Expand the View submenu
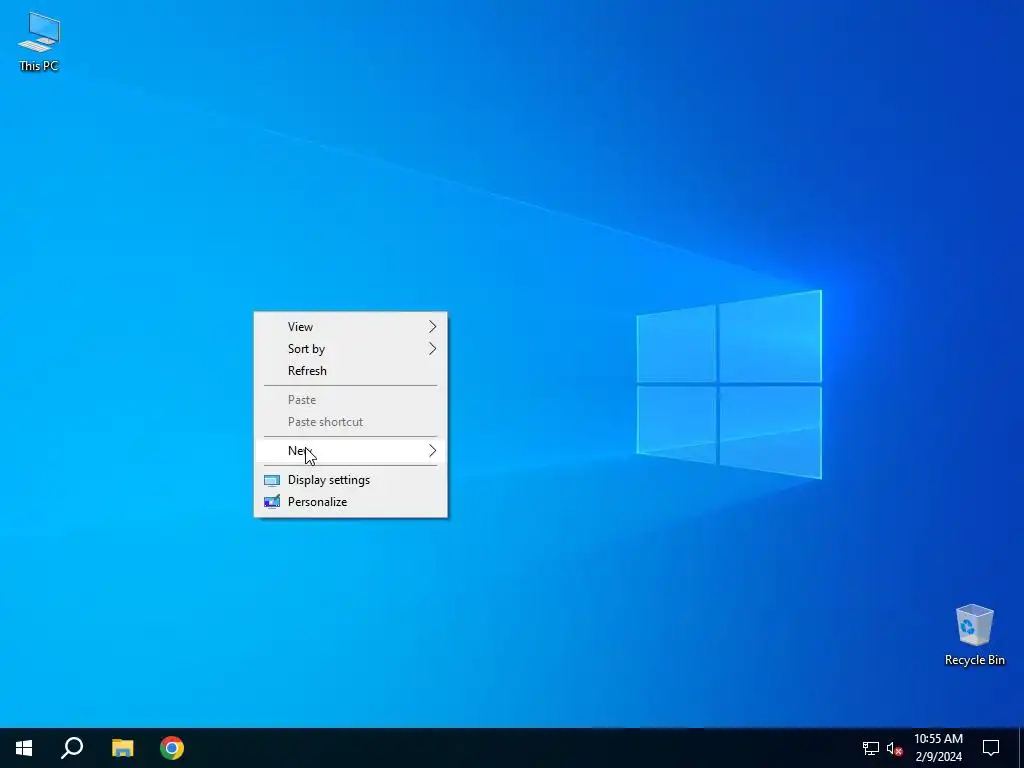Image resolution: width=1024 pixels, height=768 pixels. [351, 327]
